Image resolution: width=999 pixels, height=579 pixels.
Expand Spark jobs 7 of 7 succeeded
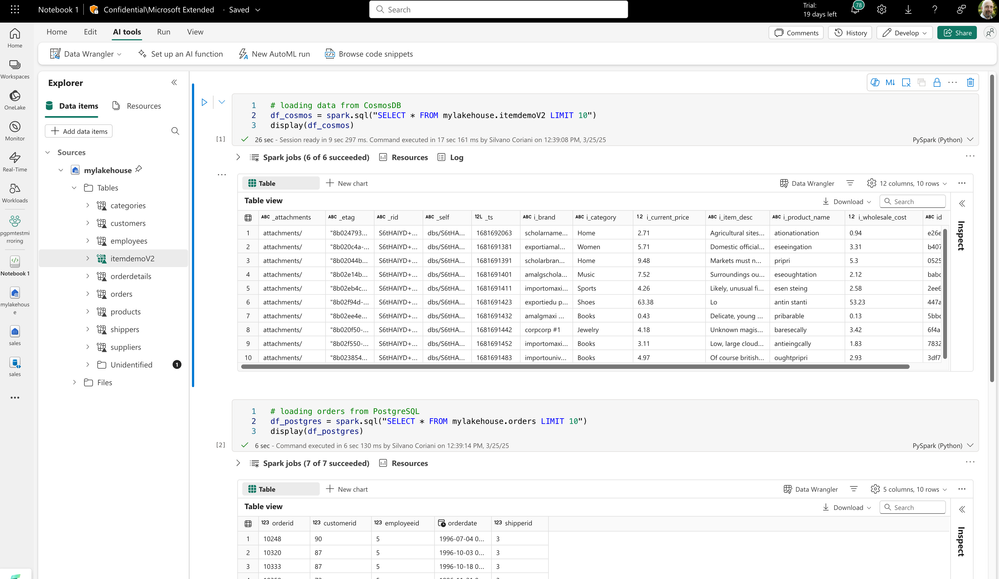point(238,463)
